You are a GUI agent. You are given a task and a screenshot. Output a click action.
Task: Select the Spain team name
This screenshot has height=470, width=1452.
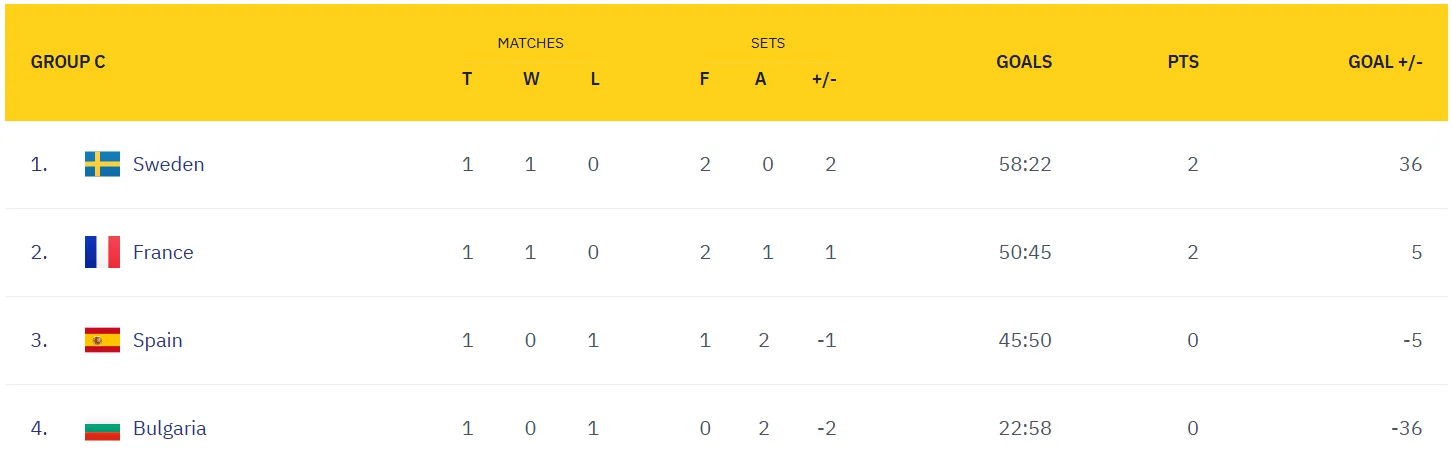157,340
